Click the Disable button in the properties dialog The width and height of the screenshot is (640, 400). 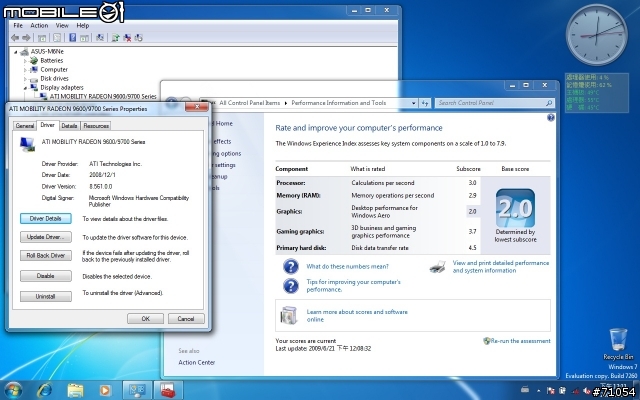[45, 276]
